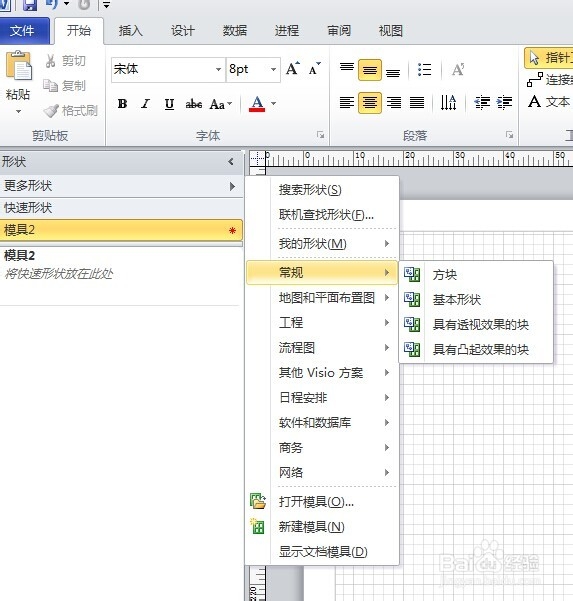
Task: Select the Text tool (文本)
Action: [x=549, y=102]
